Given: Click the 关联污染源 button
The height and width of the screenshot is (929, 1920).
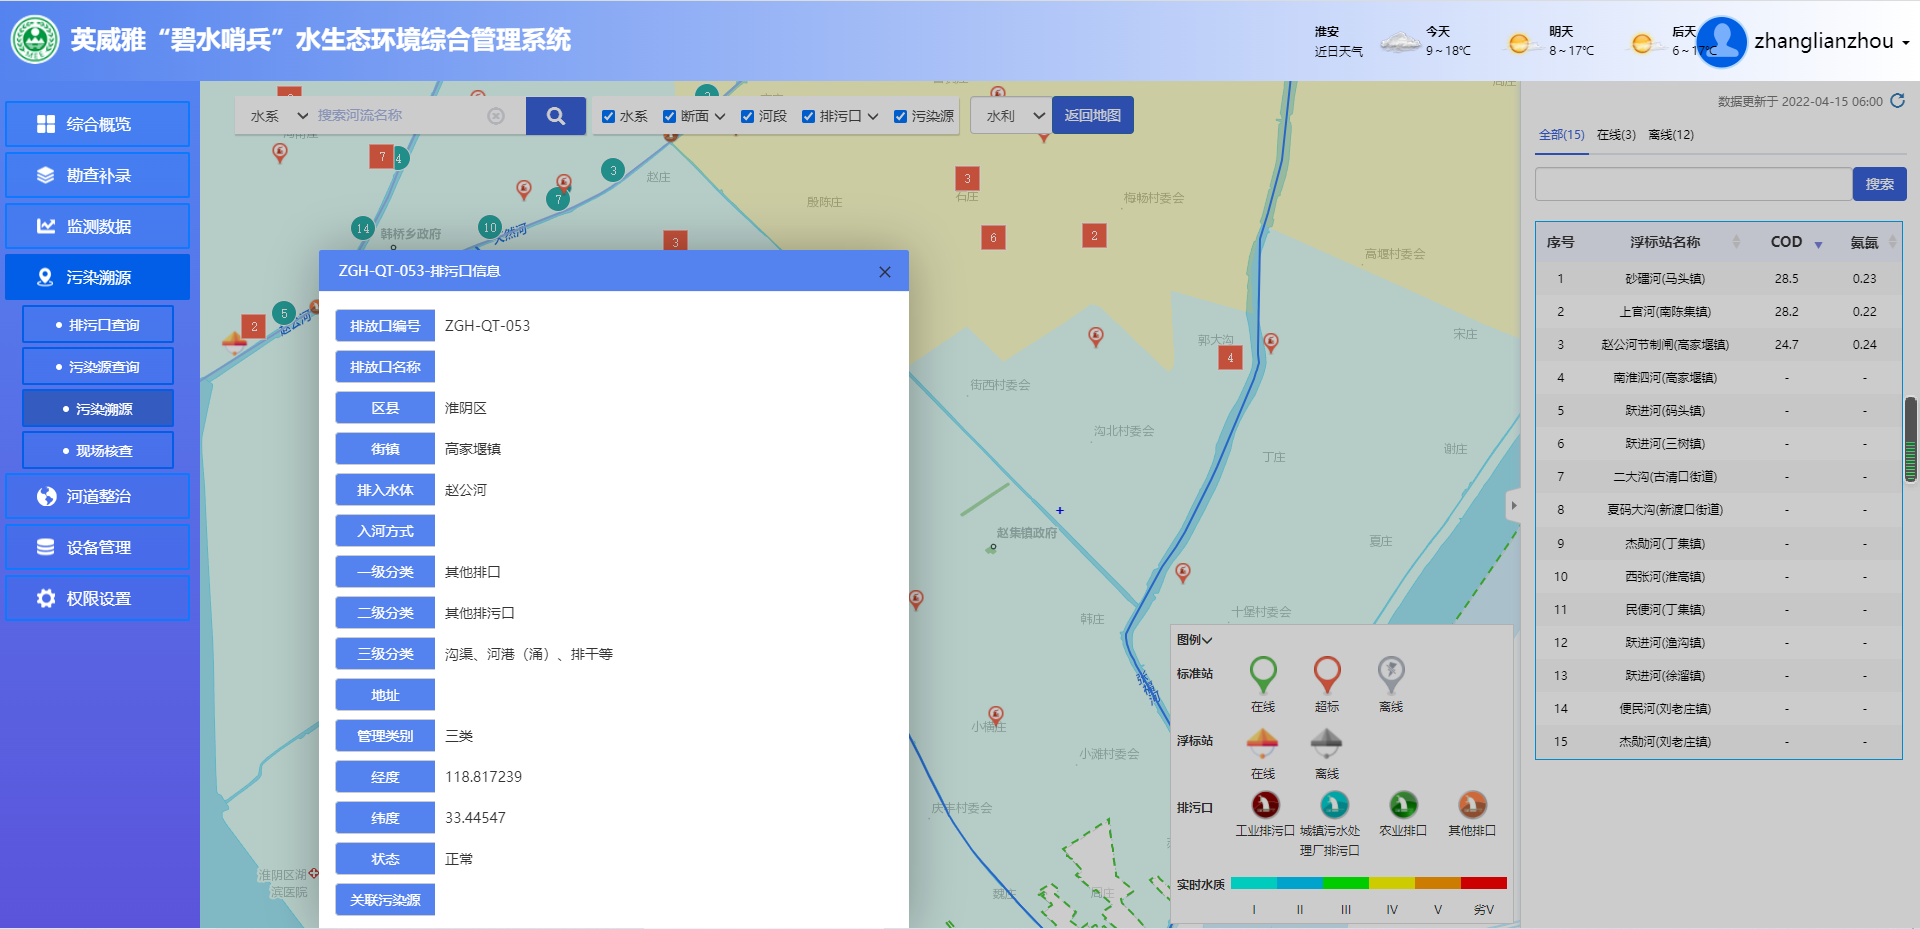Looking at the screenshot, I should [385, 900].
